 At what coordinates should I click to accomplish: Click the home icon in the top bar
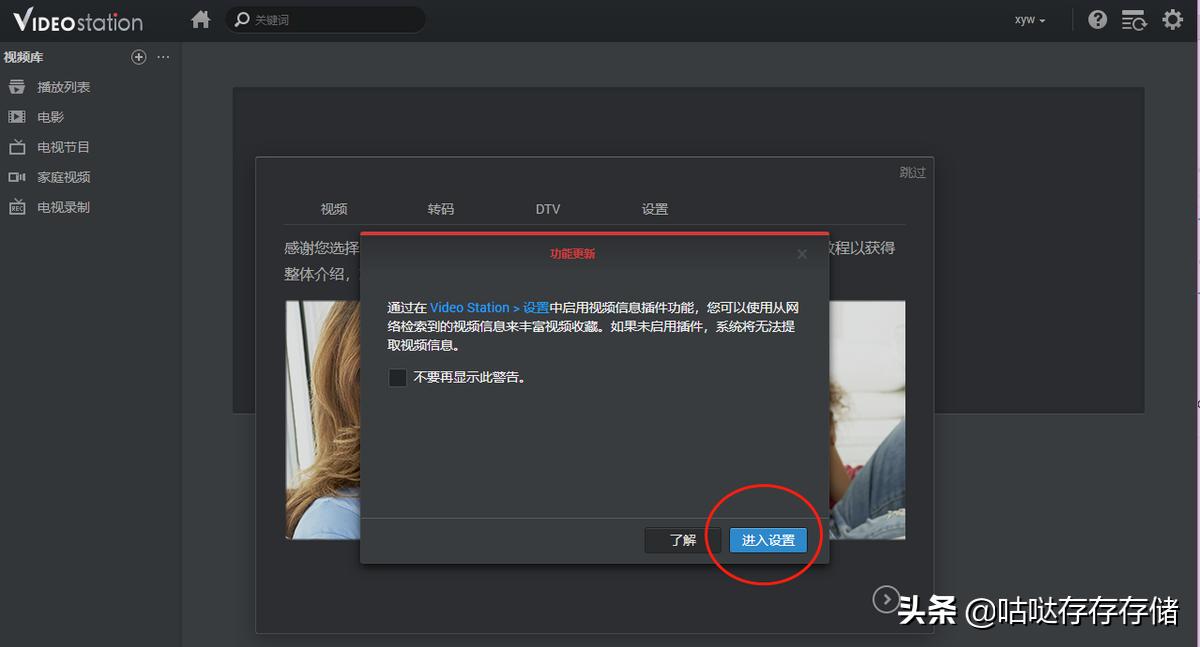(200, 19)
